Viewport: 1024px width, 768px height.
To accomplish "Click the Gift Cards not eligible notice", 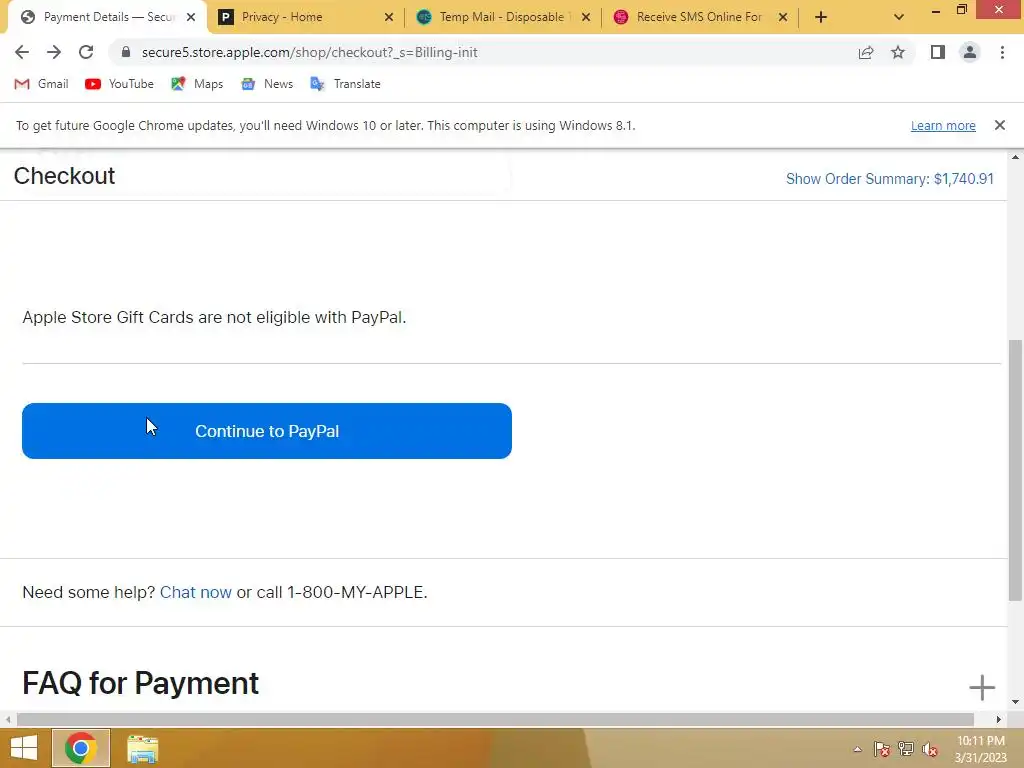I will (x=214, y=317).
